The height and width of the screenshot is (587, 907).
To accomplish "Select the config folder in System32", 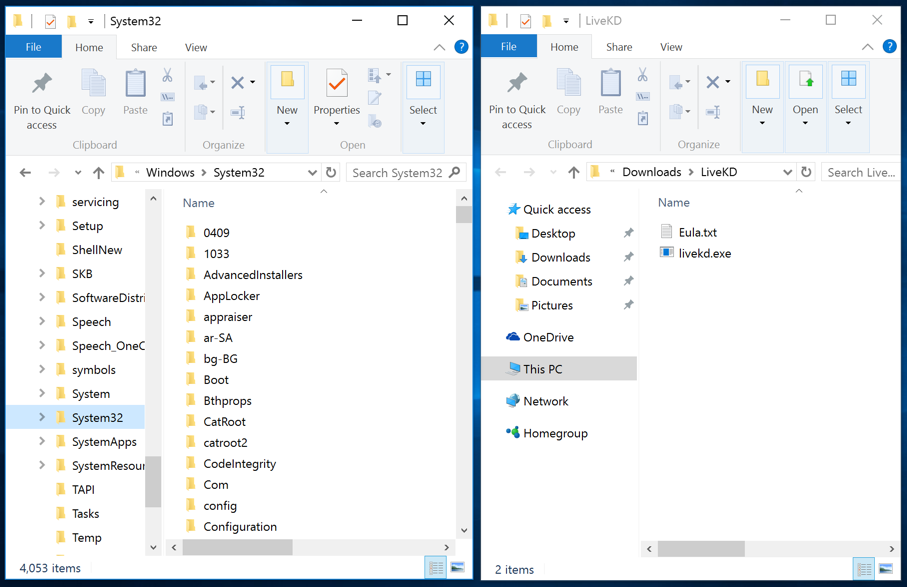I will pyautogui.click(x=212, y=506).
